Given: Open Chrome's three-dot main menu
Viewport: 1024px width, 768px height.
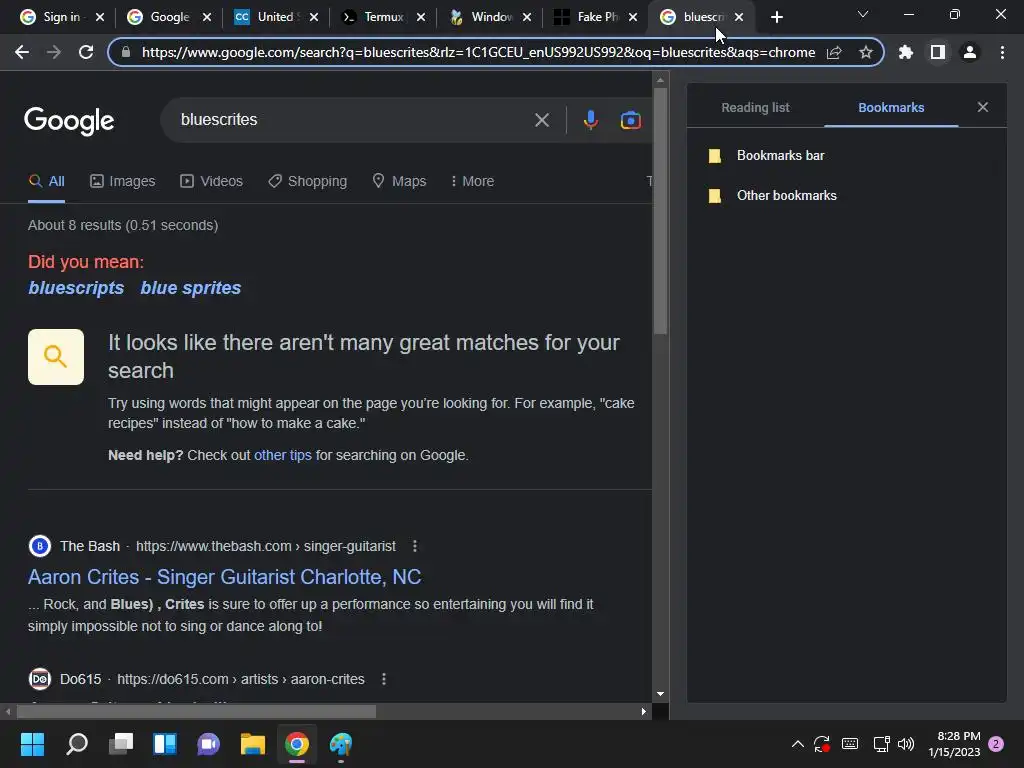Looking at the screenshot, I should (1002, 52).
